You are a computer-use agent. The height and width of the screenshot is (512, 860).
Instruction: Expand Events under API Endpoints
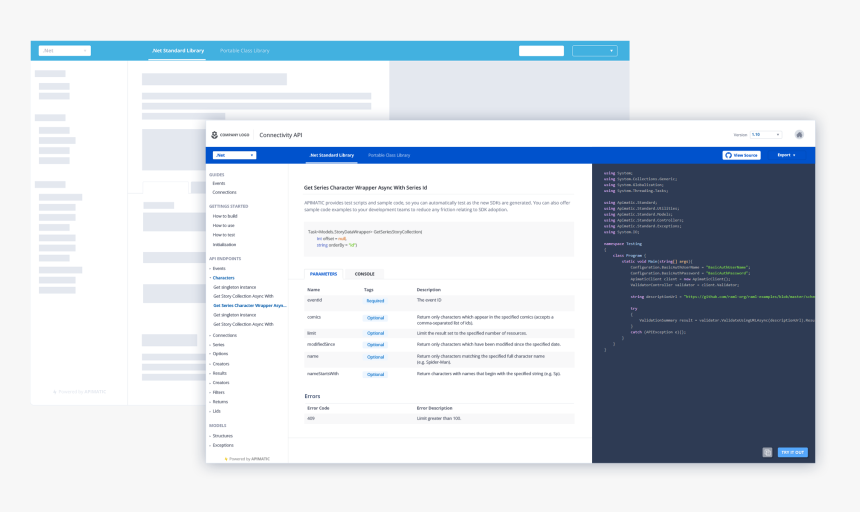click(x=217, y=269)
